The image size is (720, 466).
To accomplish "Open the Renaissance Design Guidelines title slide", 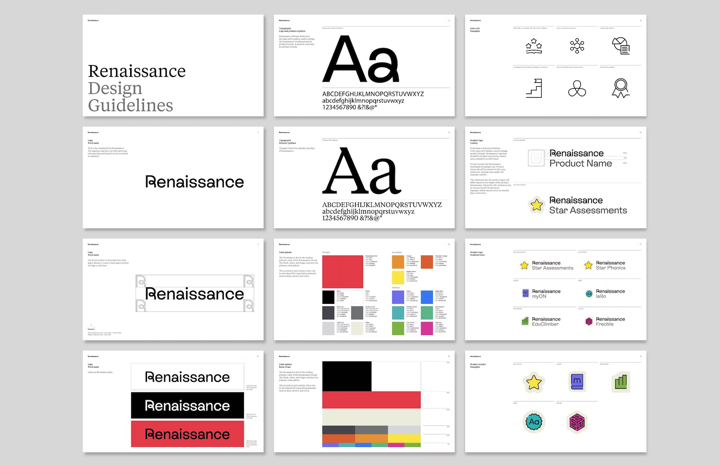I will point(173,66).
